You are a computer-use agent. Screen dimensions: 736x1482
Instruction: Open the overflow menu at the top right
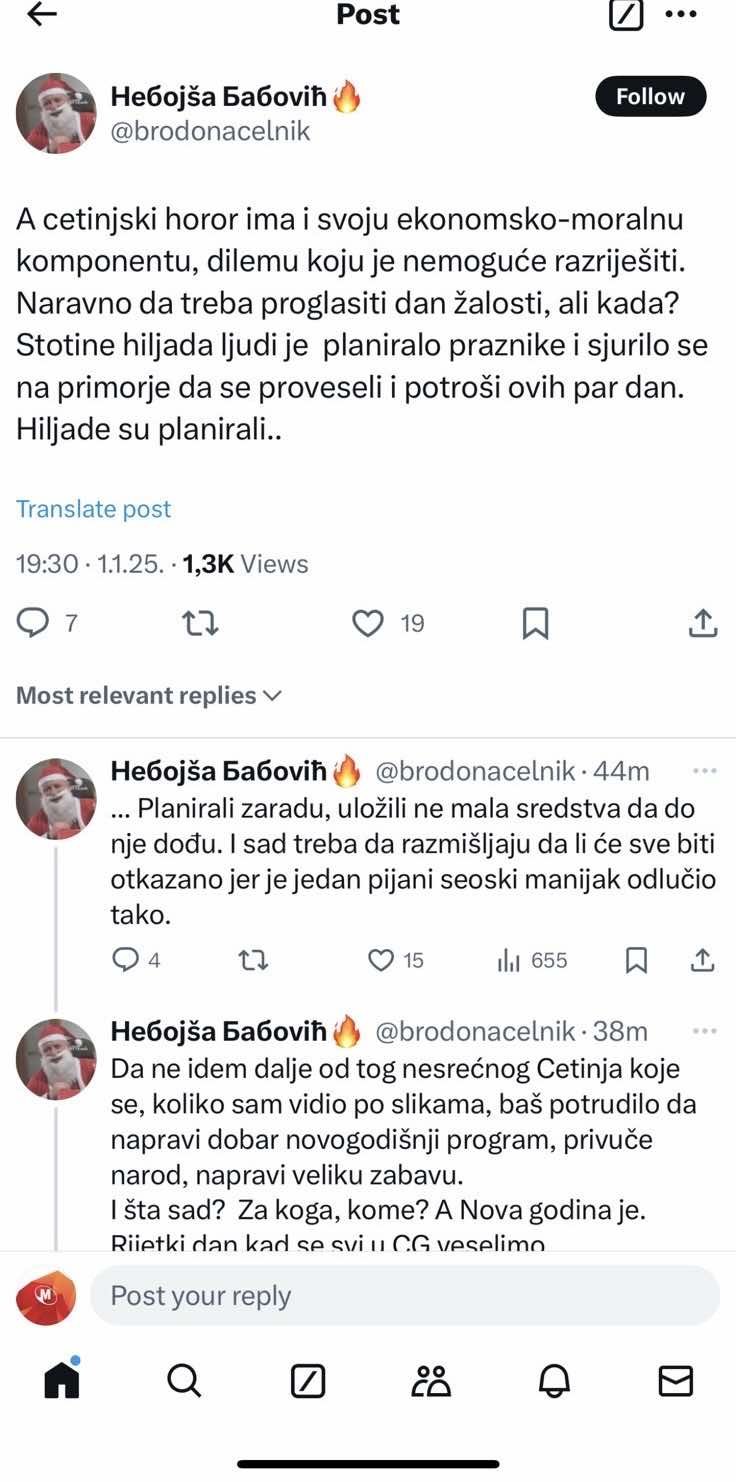681,14
